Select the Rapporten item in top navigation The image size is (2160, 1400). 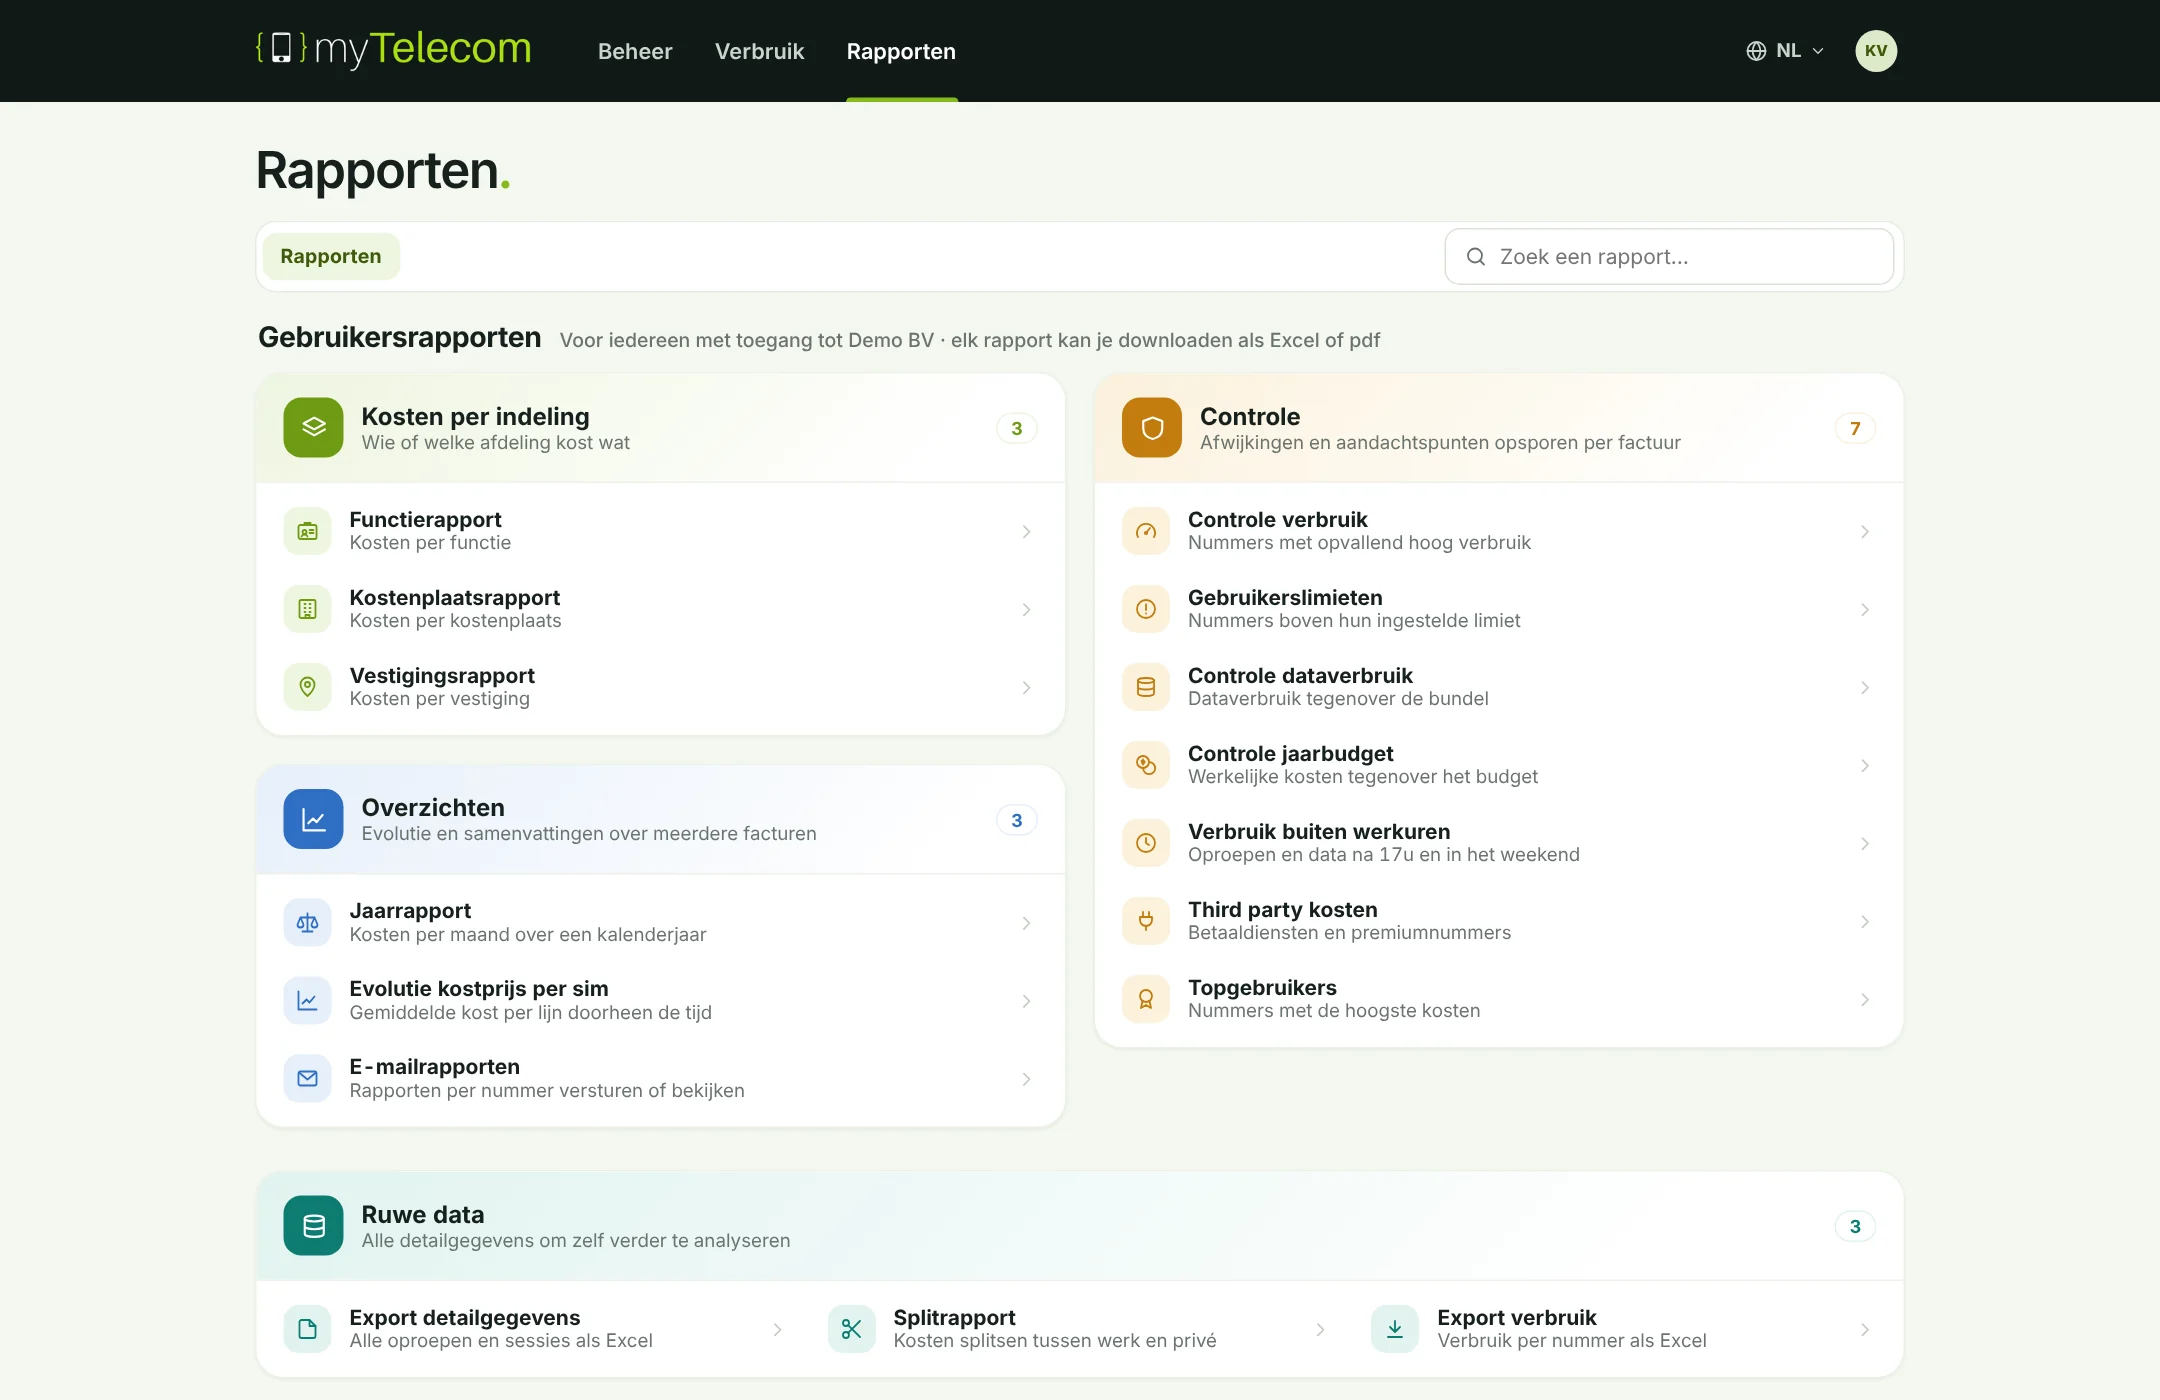(901, 51)
